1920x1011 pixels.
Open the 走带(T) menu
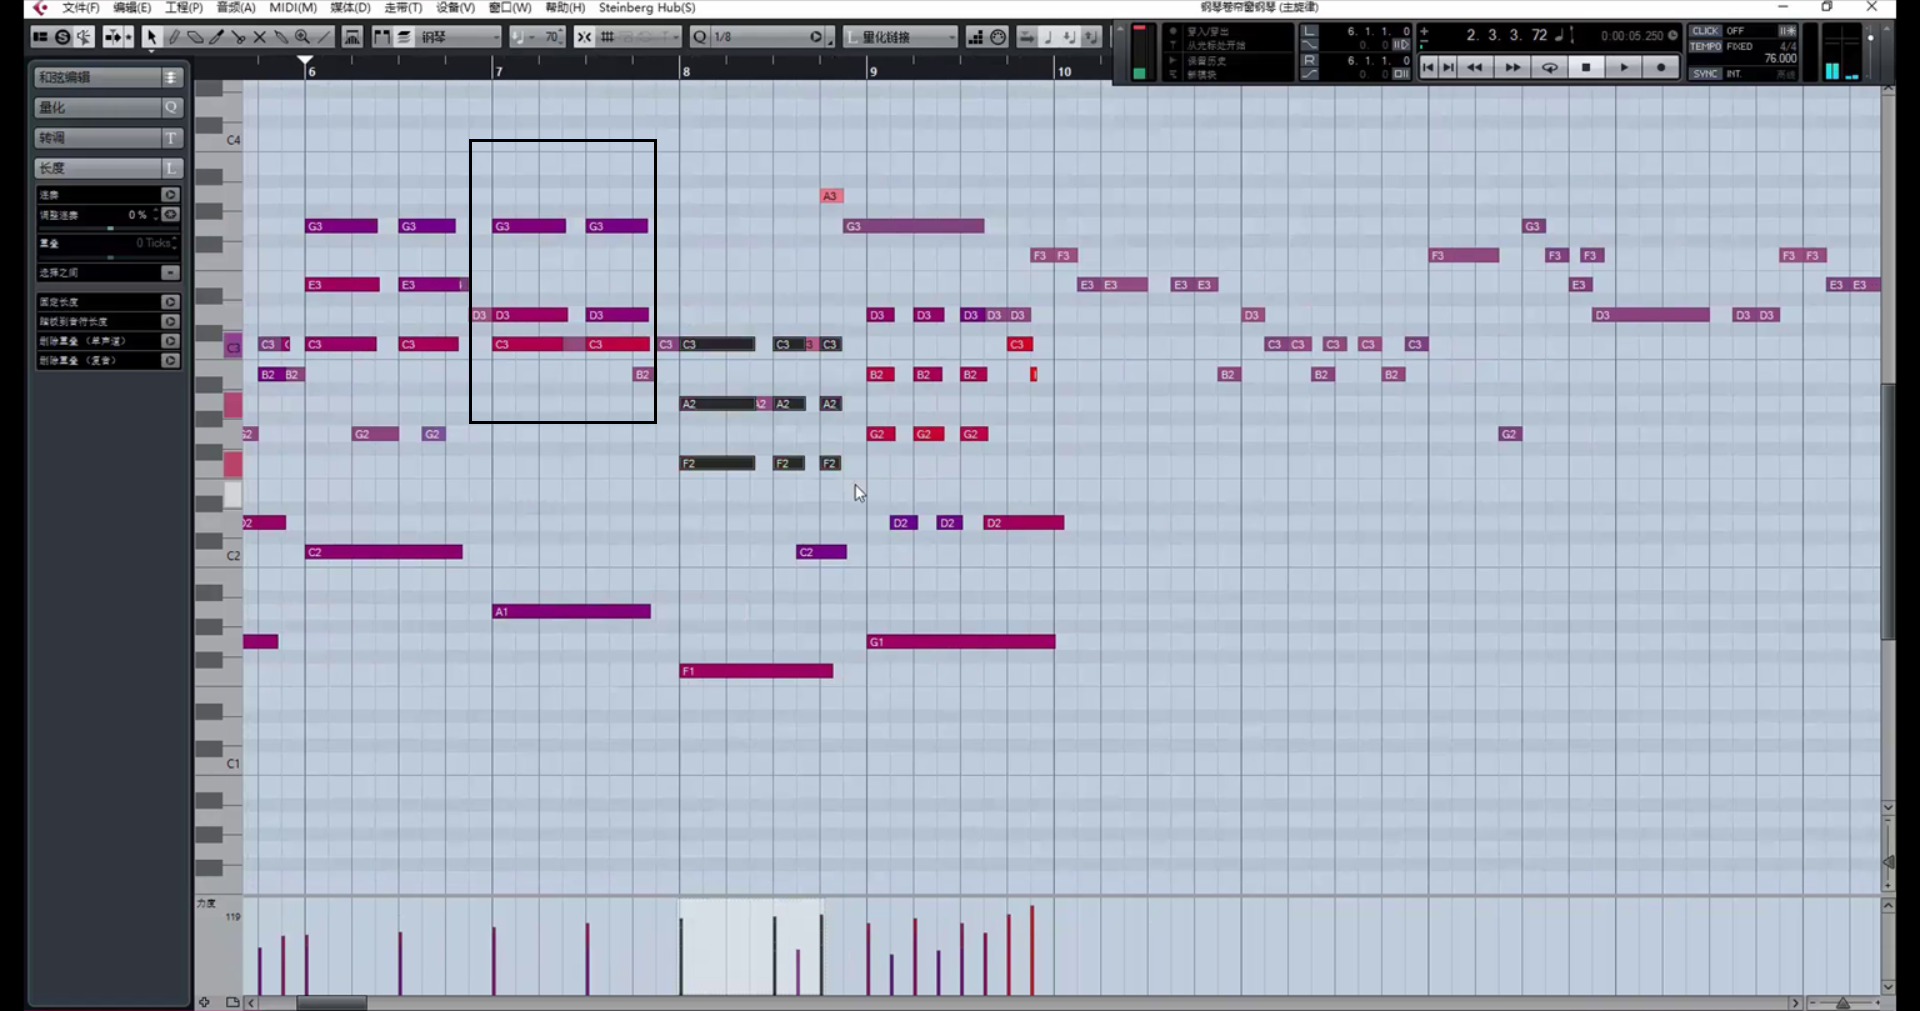(404, 8)
